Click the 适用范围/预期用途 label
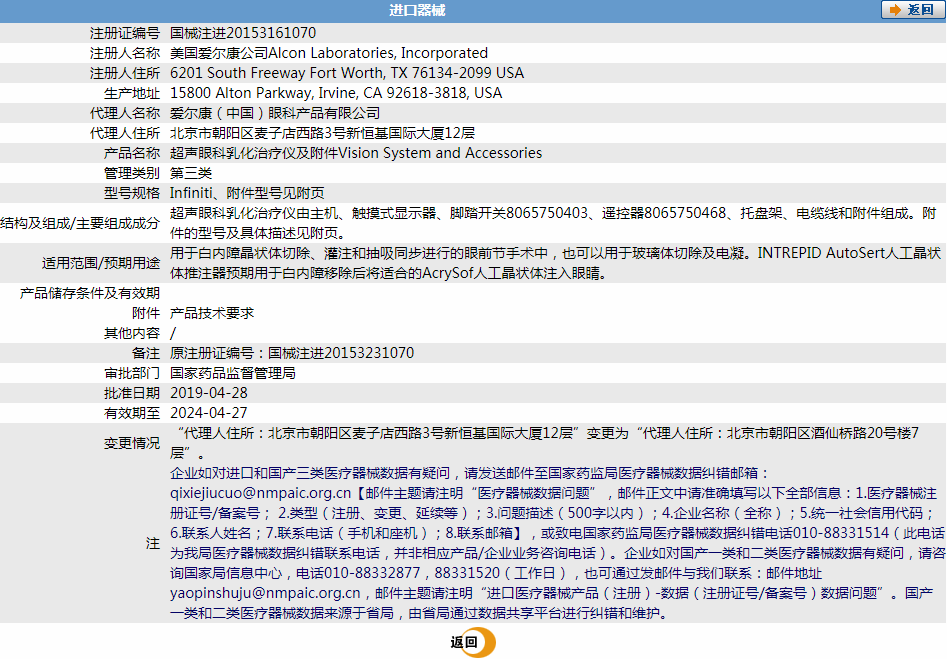 [101, 263]
